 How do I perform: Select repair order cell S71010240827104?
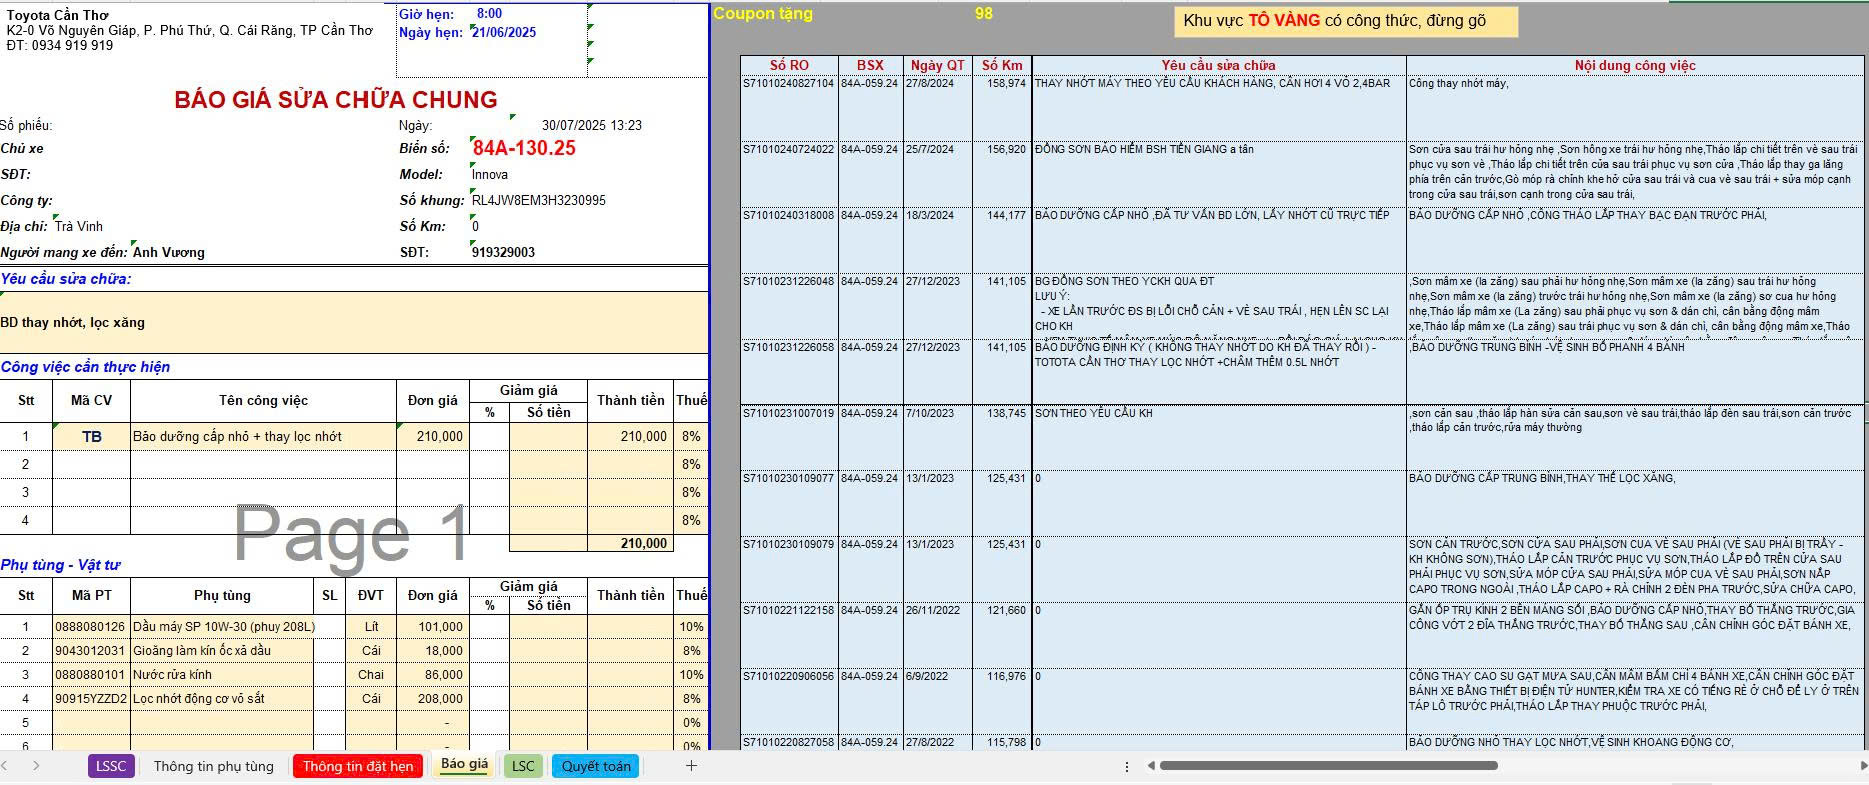[x=788, y=84]
